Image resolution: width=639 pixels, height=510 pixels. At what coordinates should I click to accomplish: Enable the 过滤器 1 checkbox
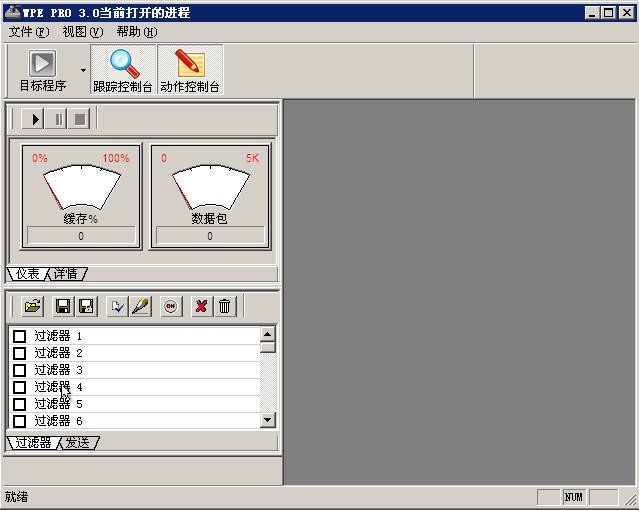coord(19,336)
